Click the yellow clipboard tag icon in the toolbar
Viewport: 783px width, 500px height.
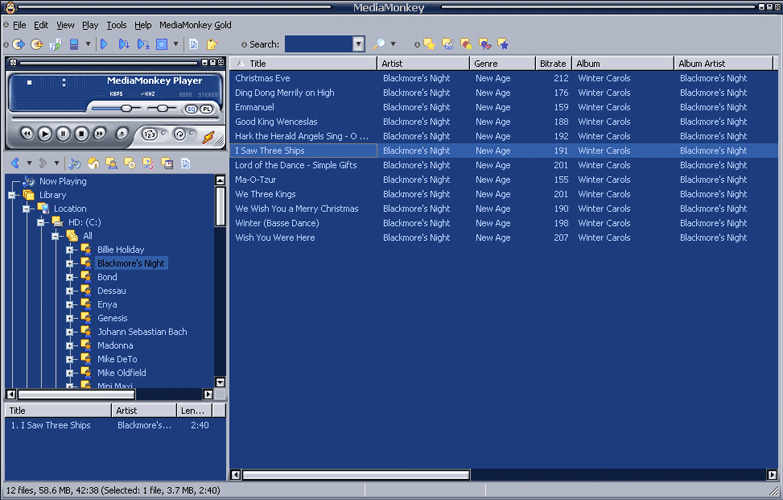(x=212, y=44)
